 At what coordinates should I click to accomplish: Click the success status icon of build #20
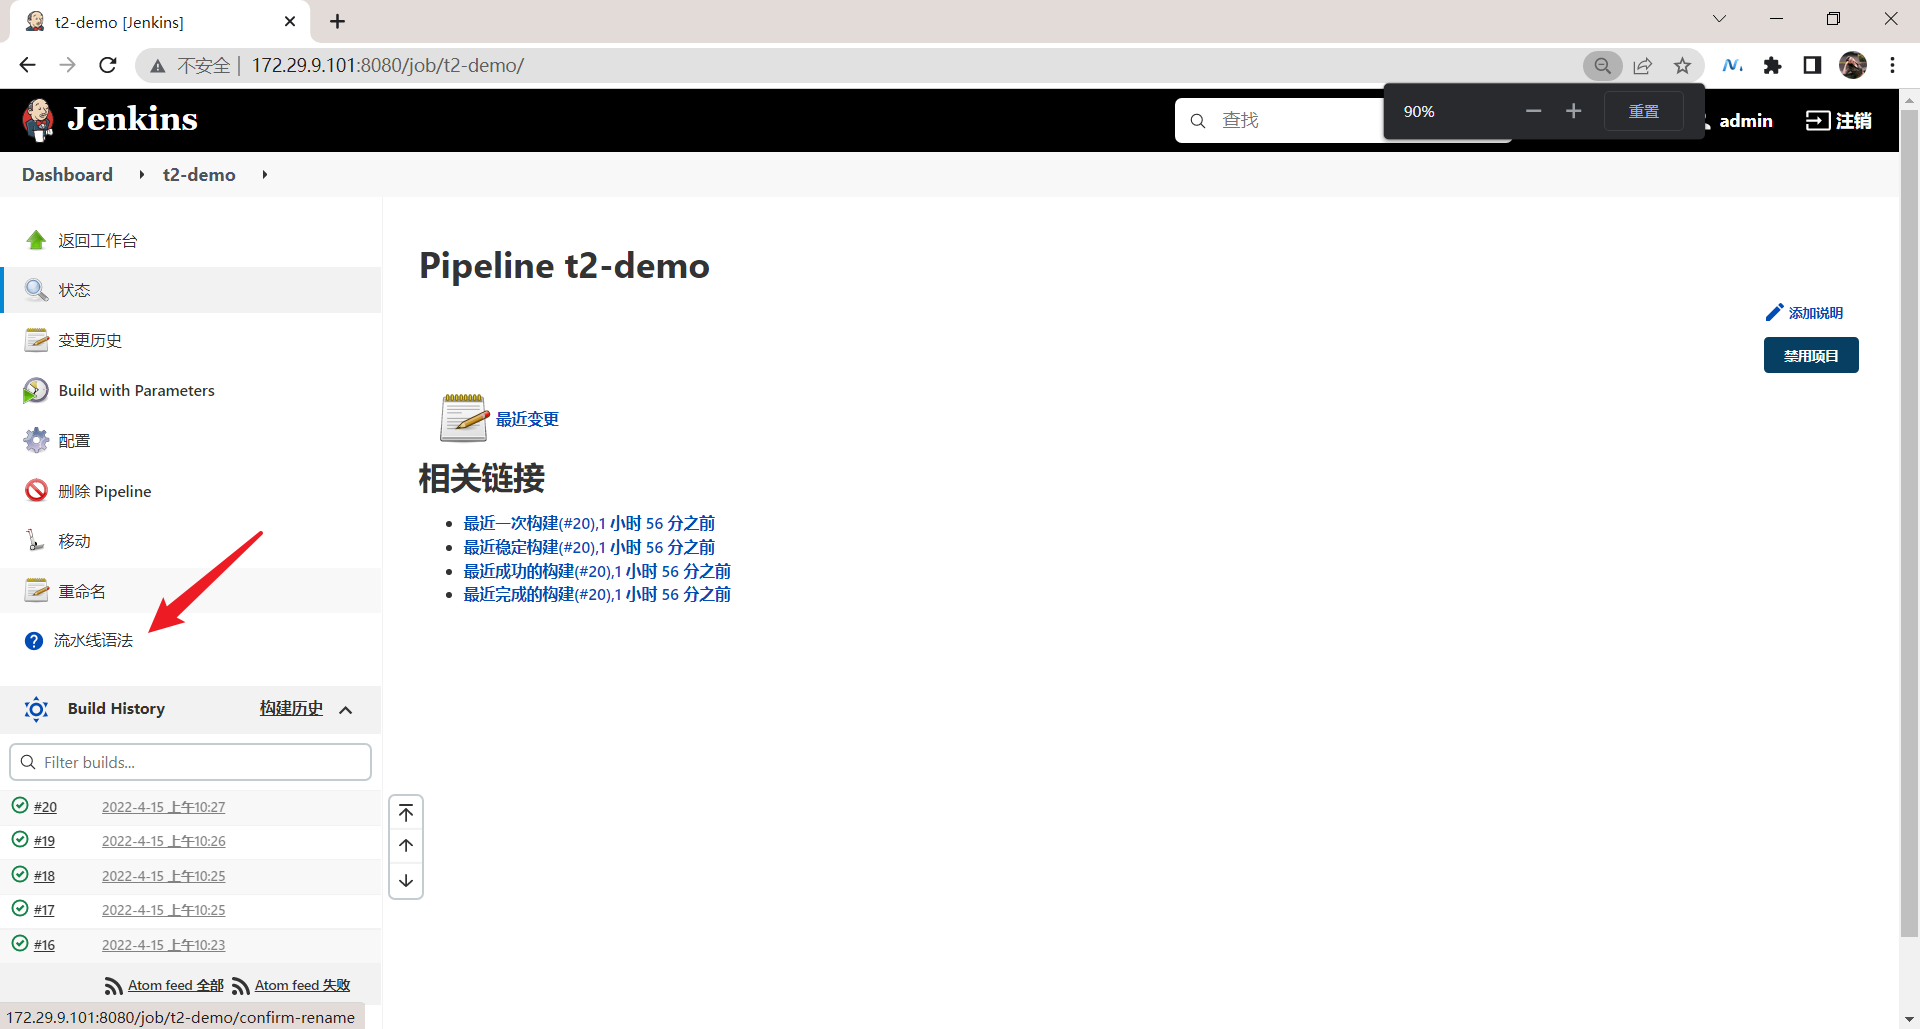(20, 805)
